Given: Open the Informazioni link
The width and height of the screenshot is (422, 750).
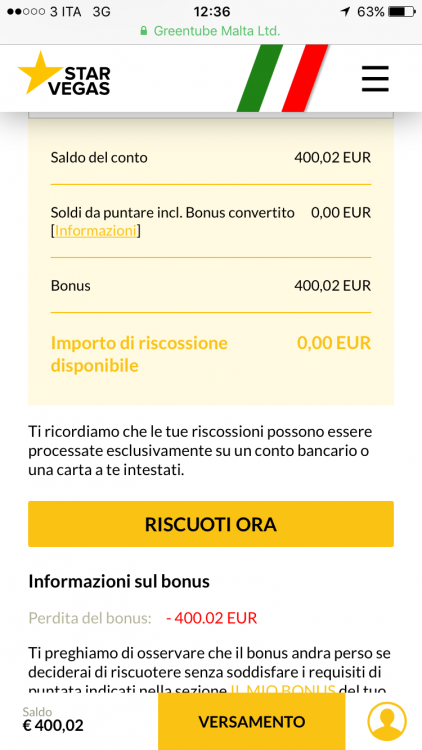Looking at the screenshot, I should (96, 231).
